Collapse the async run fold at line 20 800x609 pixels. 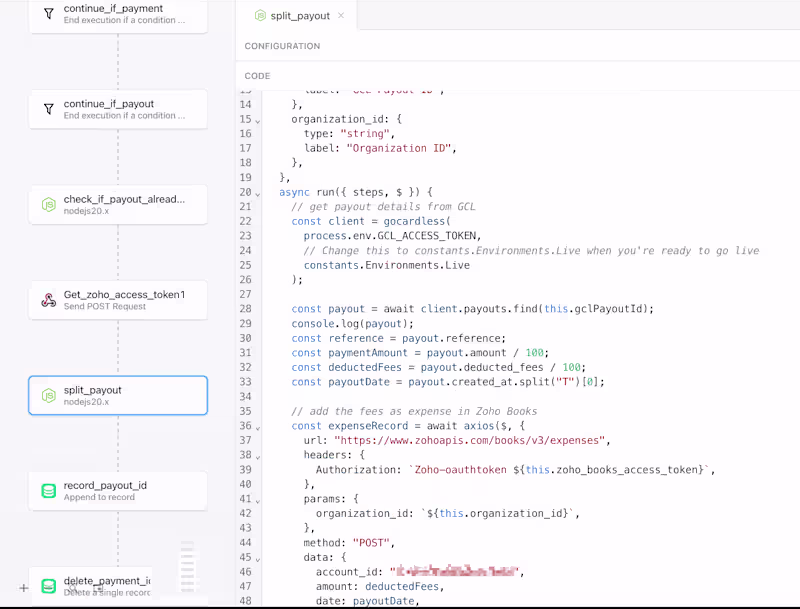(x=258, y=194)
